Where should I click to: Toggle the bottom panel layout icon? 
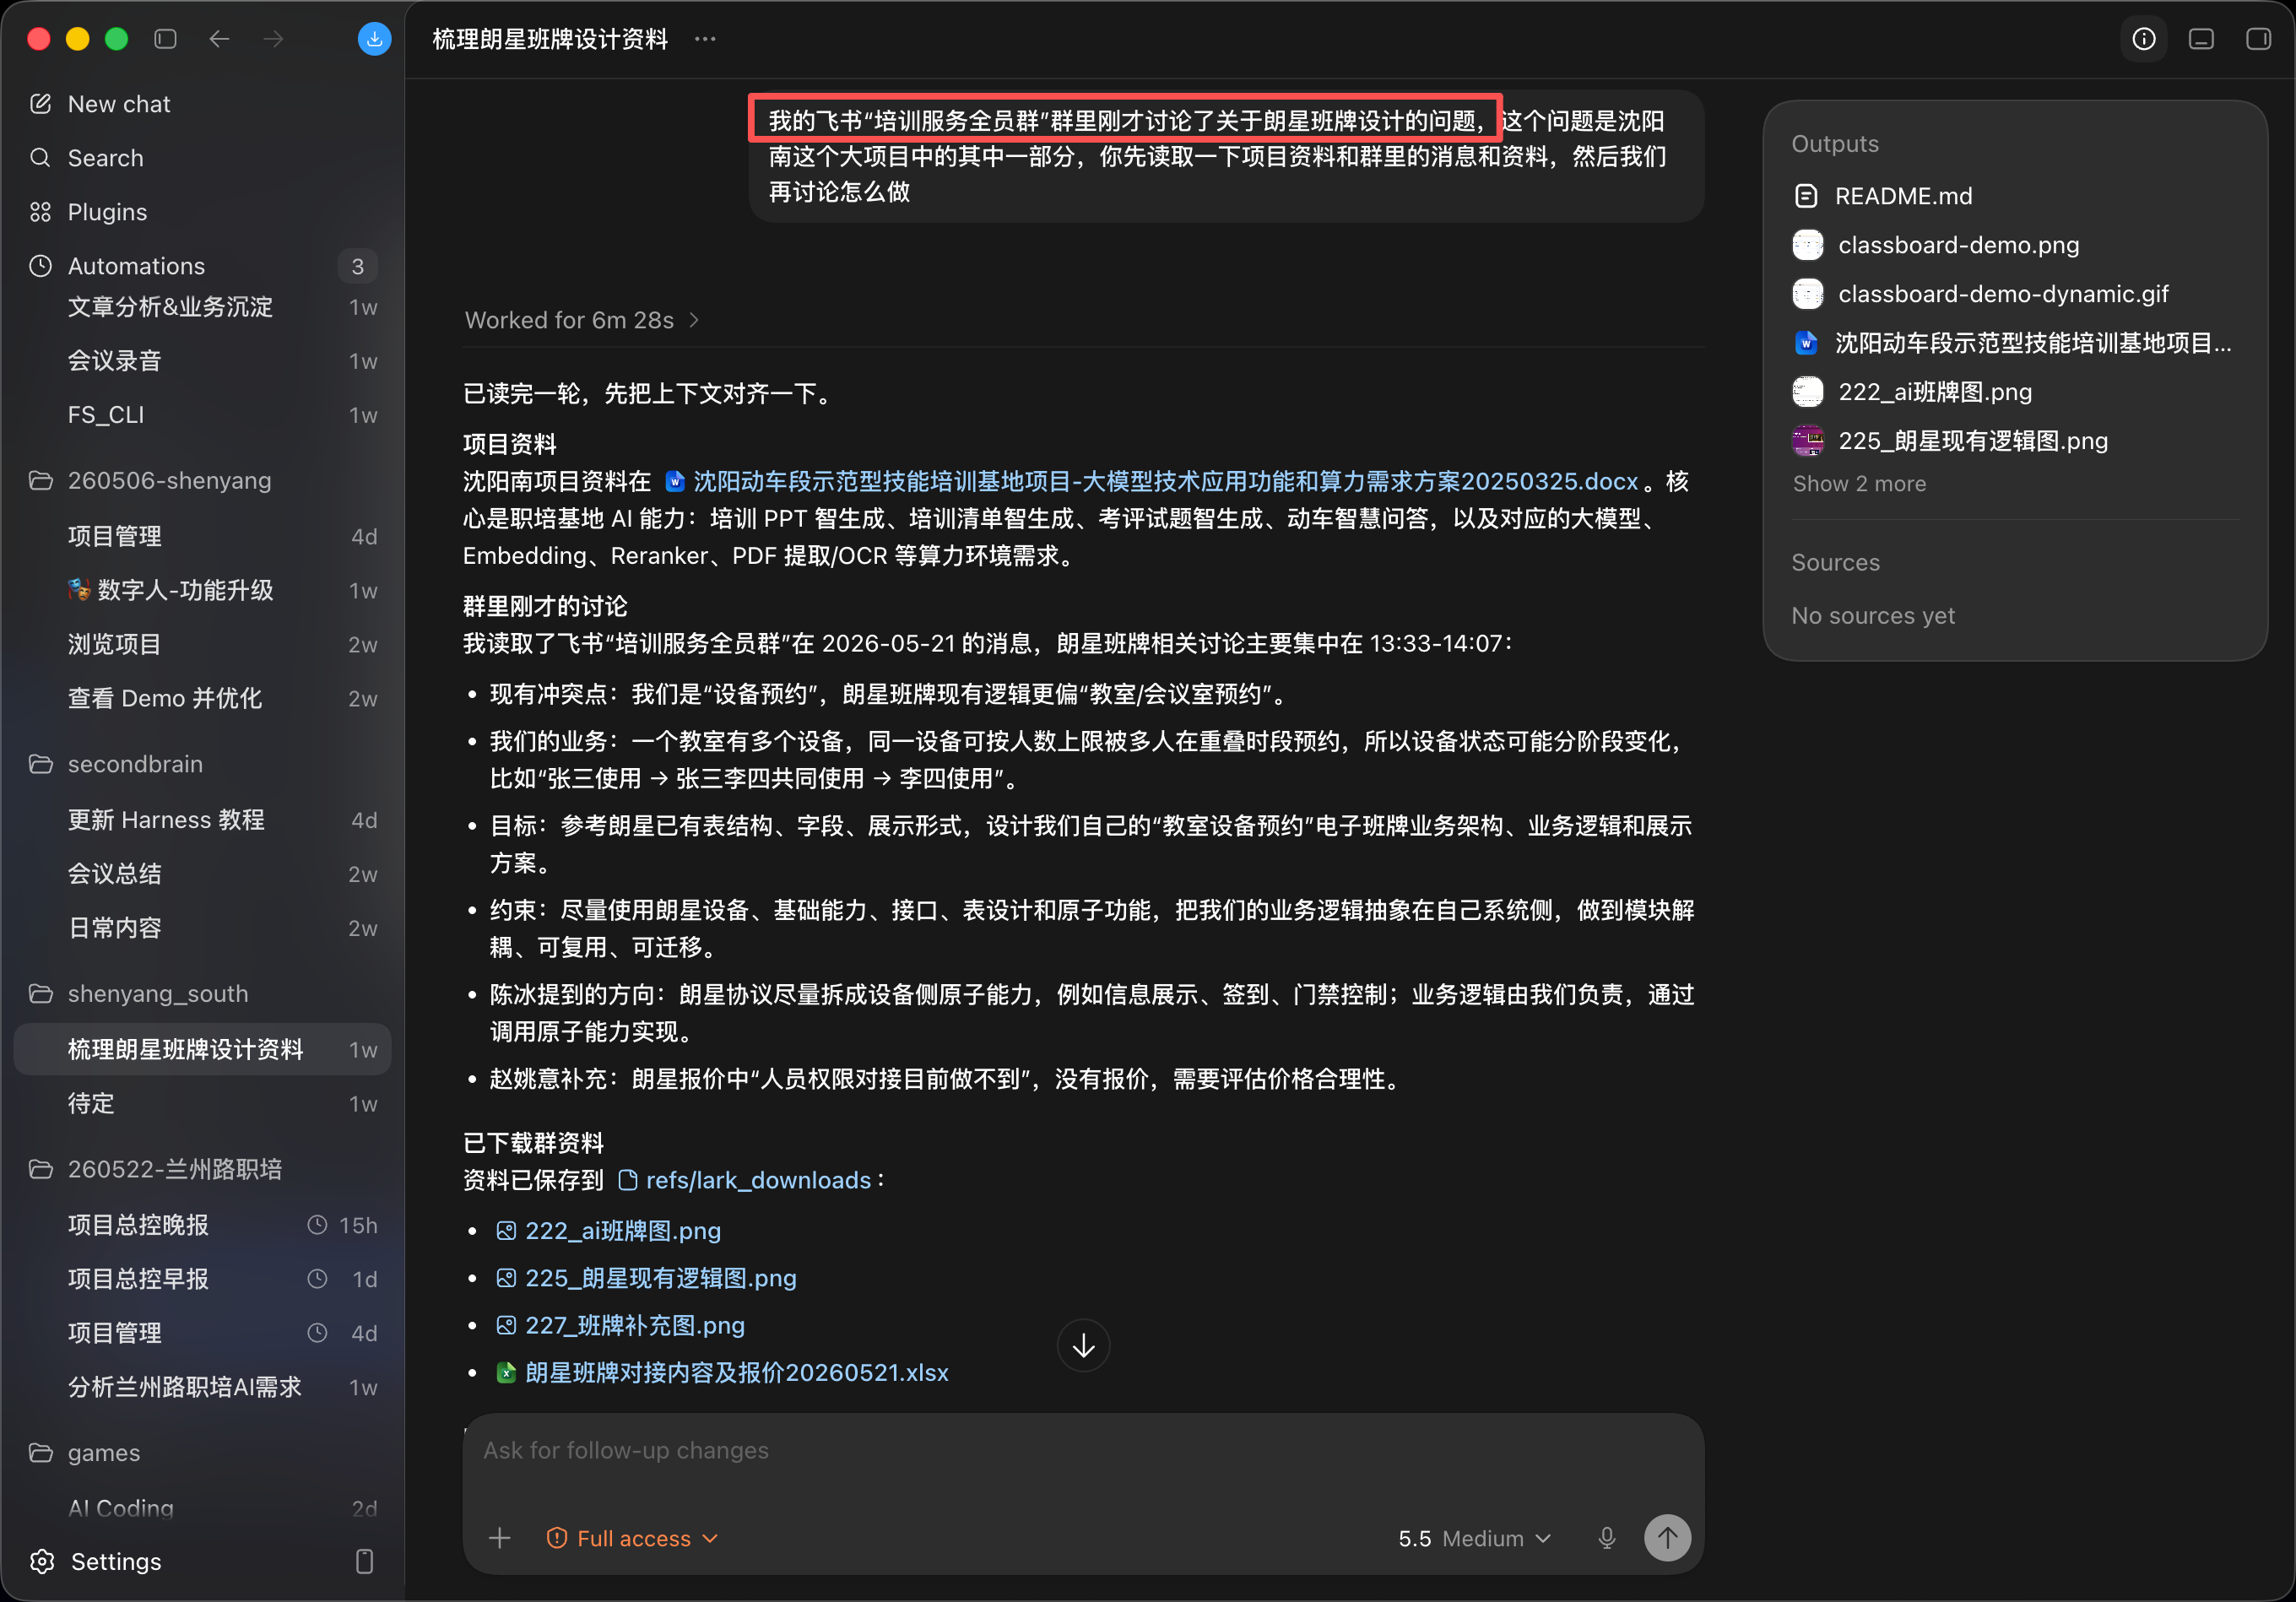[2201, 39]
